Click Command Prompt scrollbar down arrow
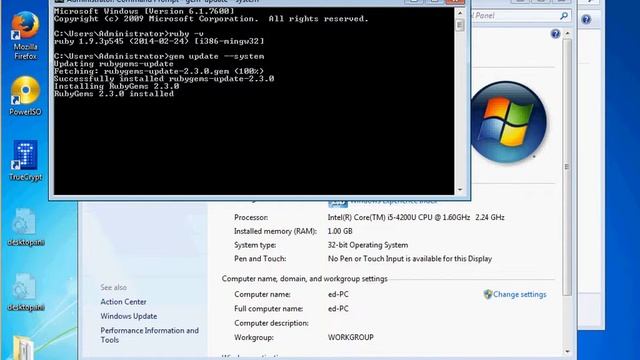The width and height of the screenshot is (640, 360). coord(460,190)
